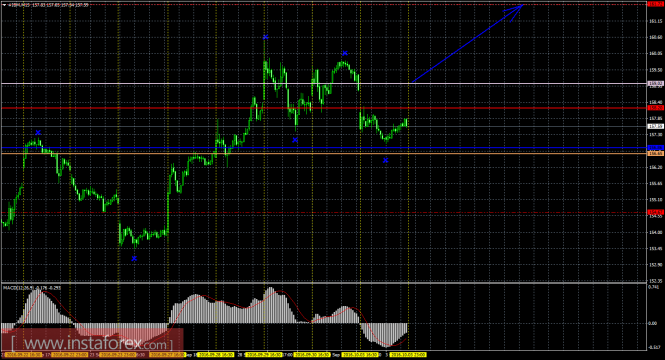Click the yellow 2016.09.29 16:30 time label
This screenshot has height=360, width=665.
click(264, 354)
